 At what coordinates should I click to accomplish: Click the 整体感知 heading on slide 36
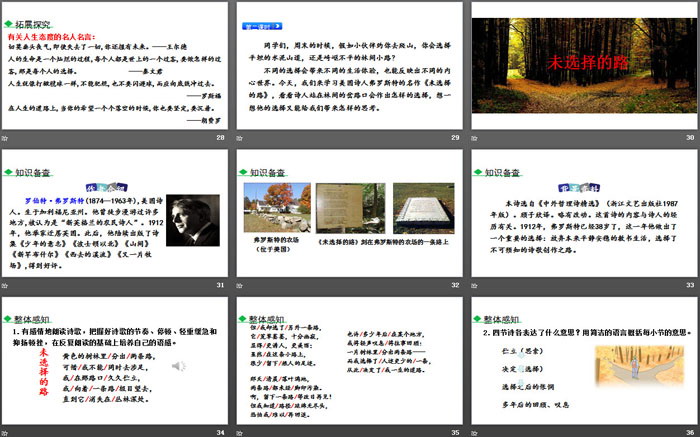coord(501,319)
